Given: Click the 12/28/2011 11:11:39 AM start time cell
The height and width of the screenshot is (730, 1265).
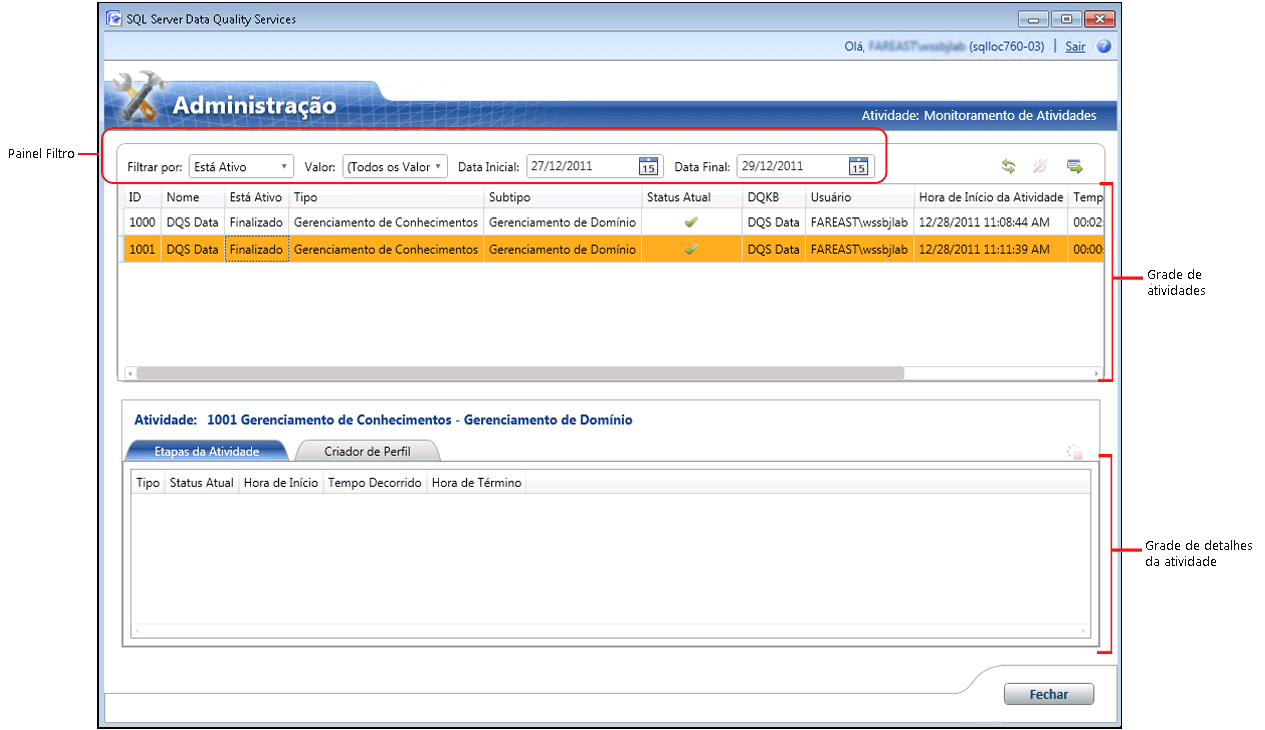Looking at the screenshot, I should [991, 249].
